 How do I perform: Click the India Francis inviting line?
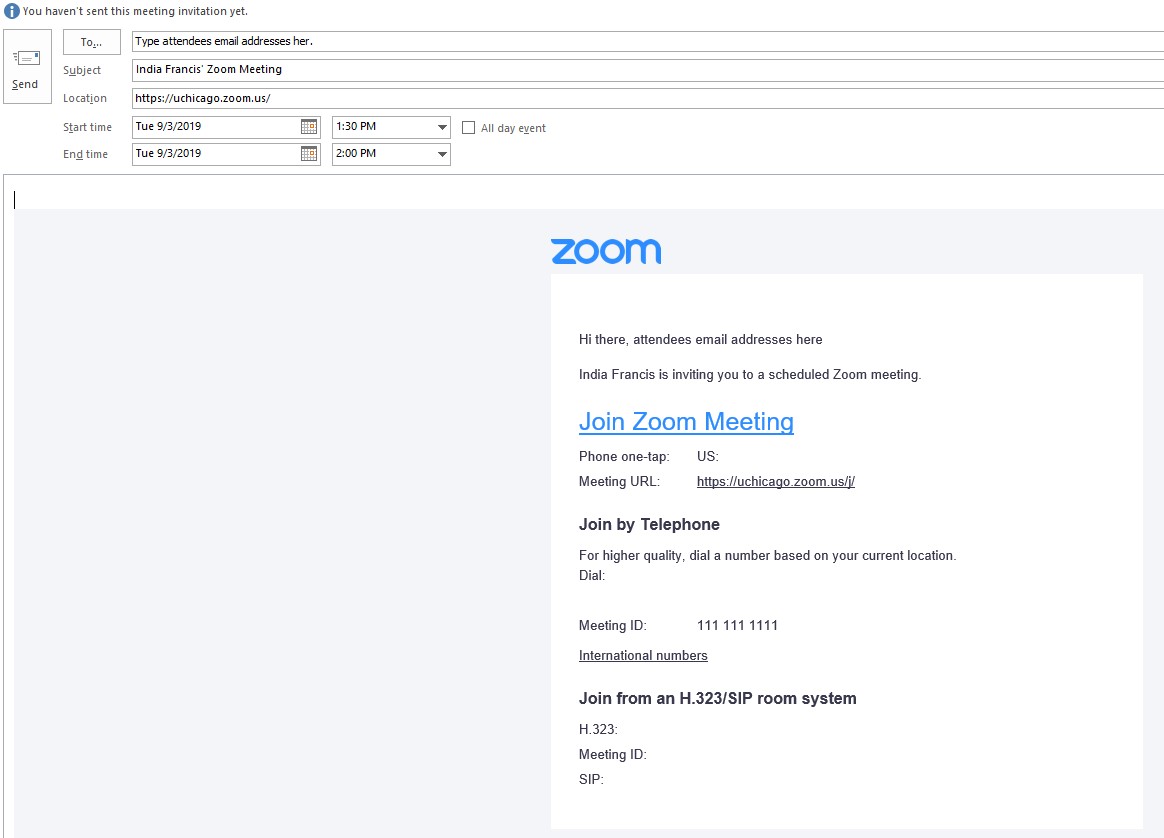(x=750, y=375)
